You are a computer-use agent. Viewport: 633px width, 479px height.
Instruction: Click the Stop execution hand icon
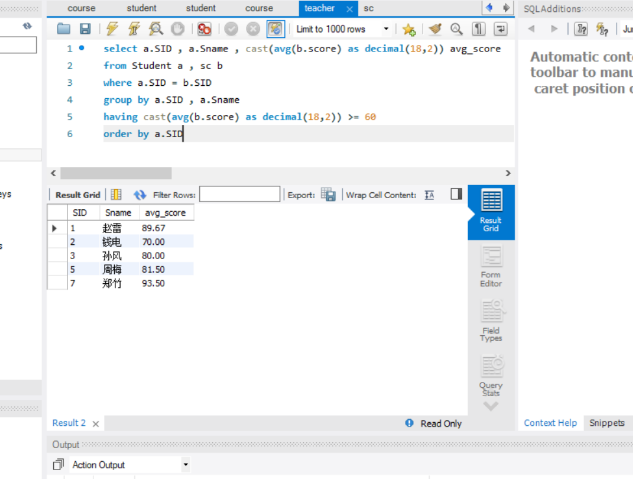178,29
